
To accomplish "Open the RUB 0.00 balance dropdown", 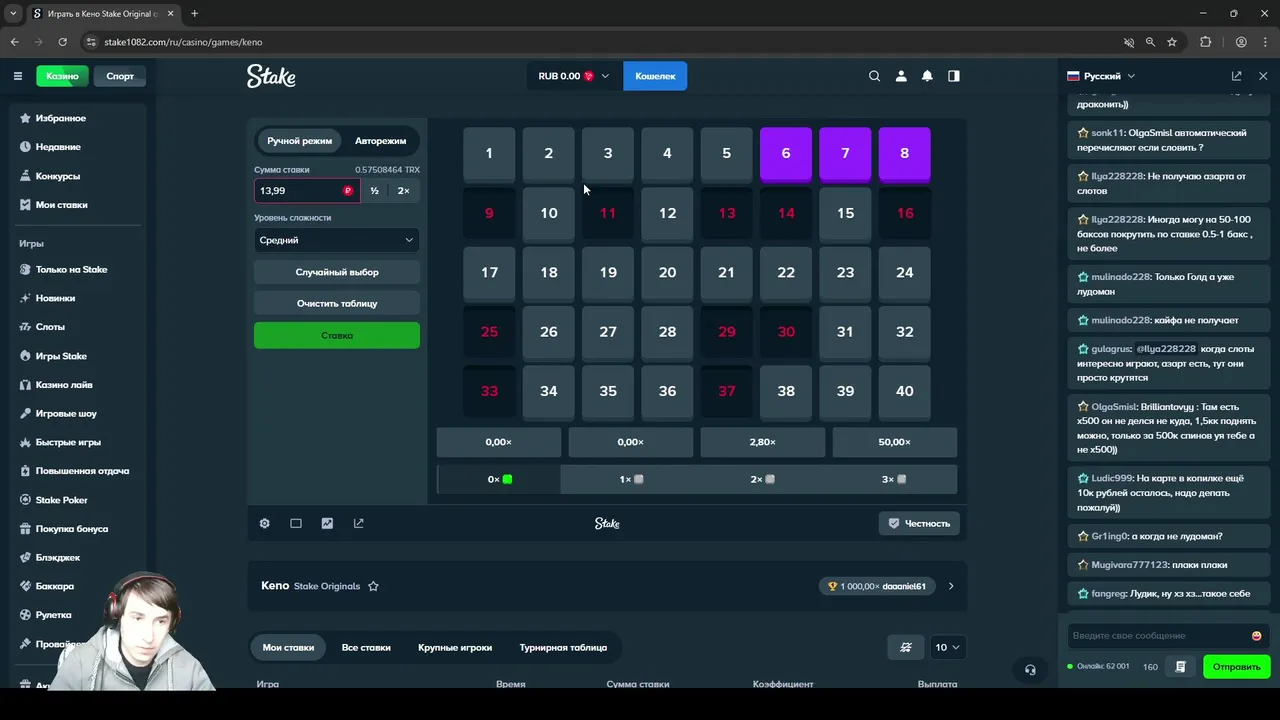I will pos(573,76).
